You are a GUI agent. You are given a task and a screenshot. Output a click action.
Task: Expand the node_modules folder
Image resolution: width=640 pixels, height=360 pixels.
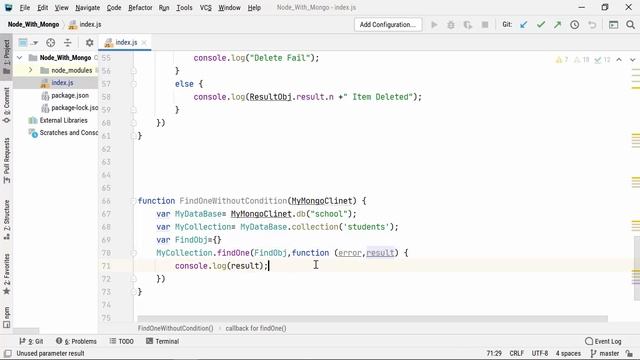30,70
